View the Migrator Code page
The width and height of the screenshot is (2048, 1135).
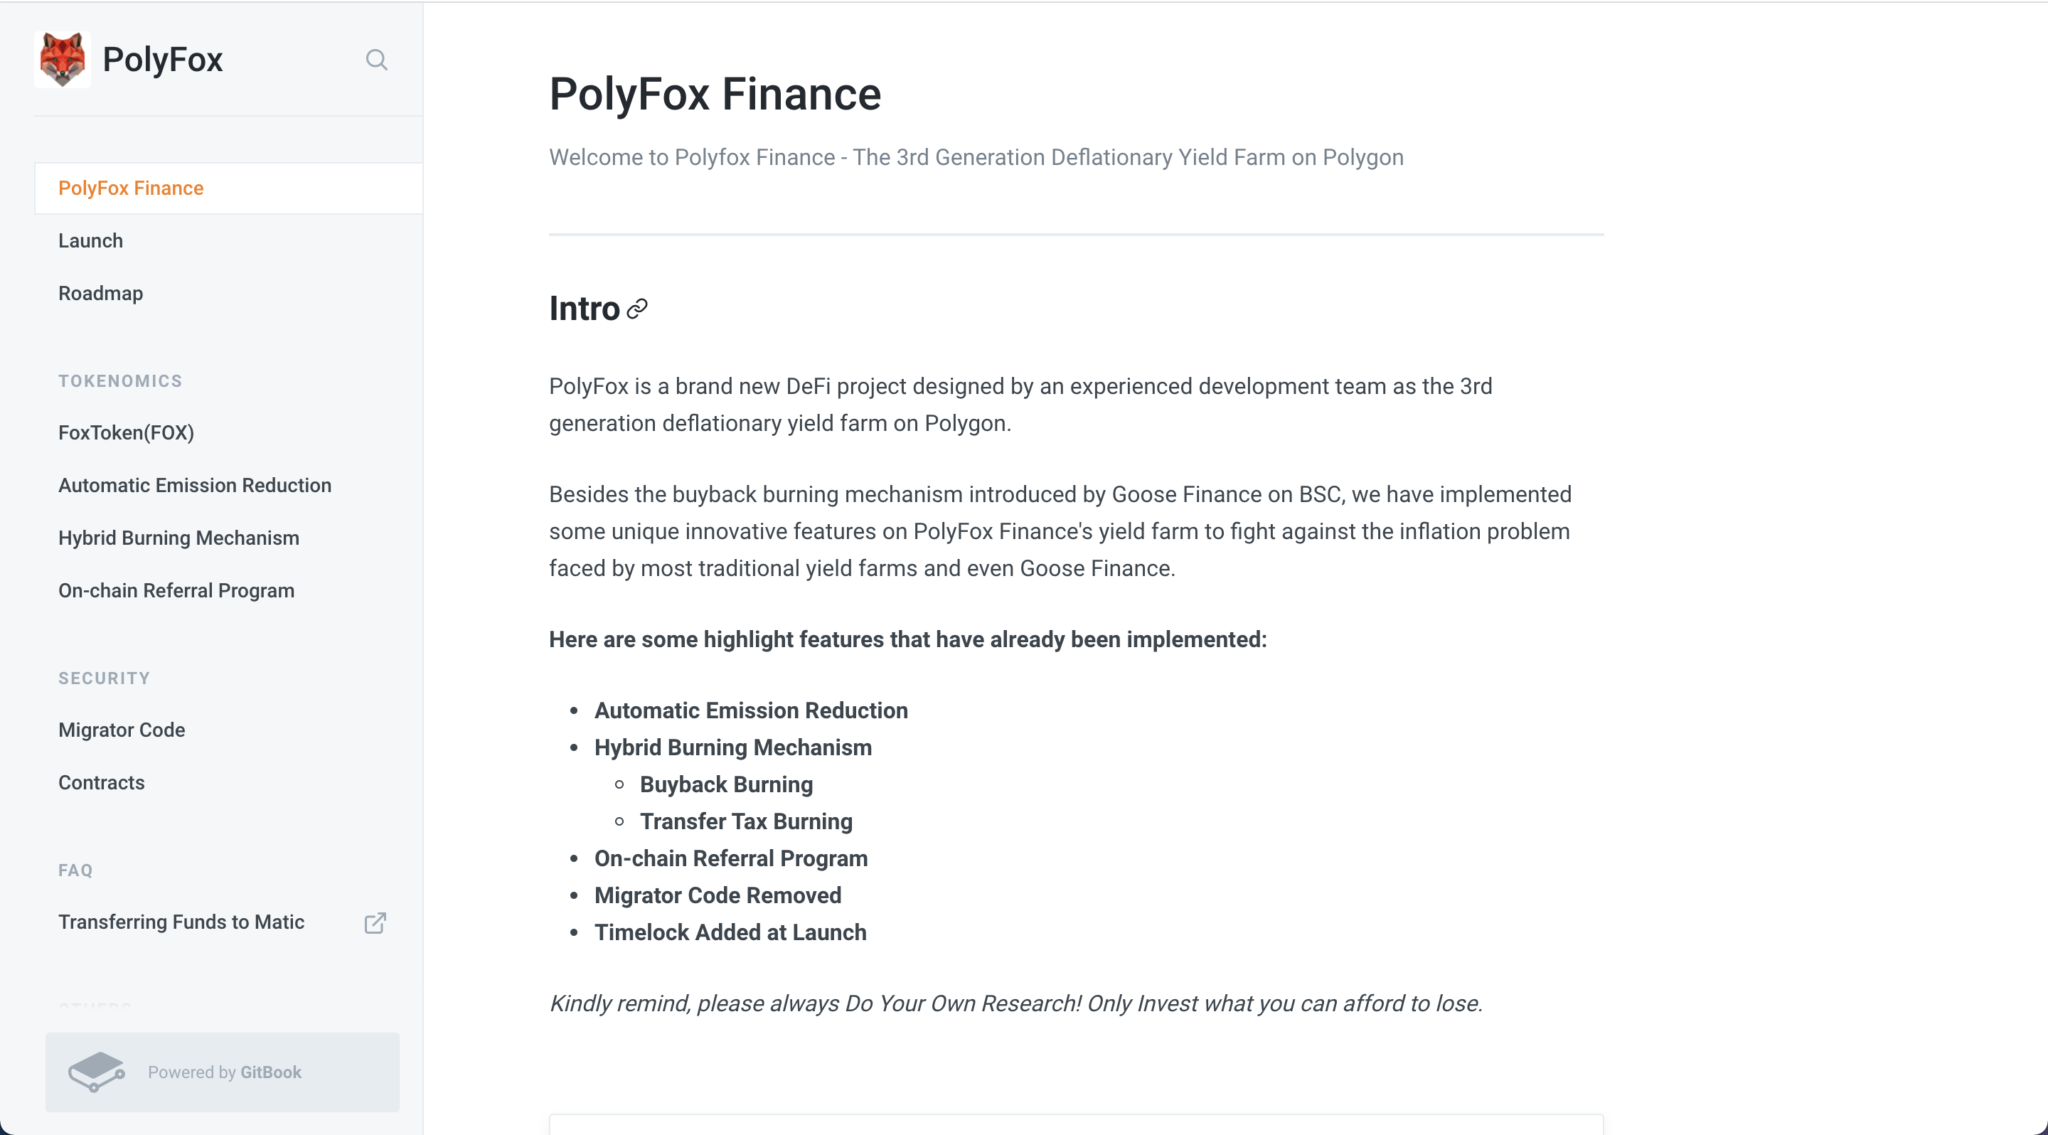tap(121, 729)
